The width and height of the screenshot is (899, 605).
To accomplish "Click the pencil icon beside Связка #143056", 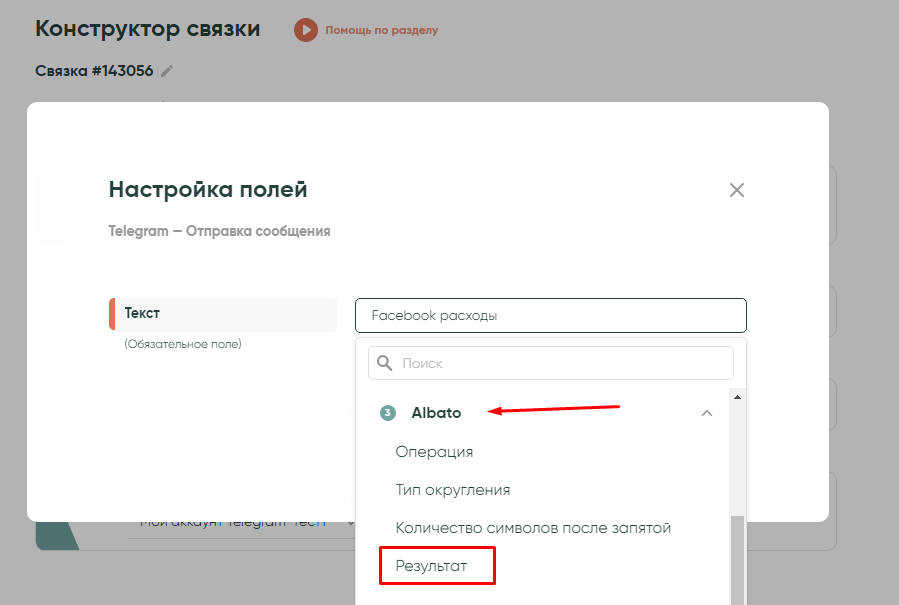I will tap(167, 71).
